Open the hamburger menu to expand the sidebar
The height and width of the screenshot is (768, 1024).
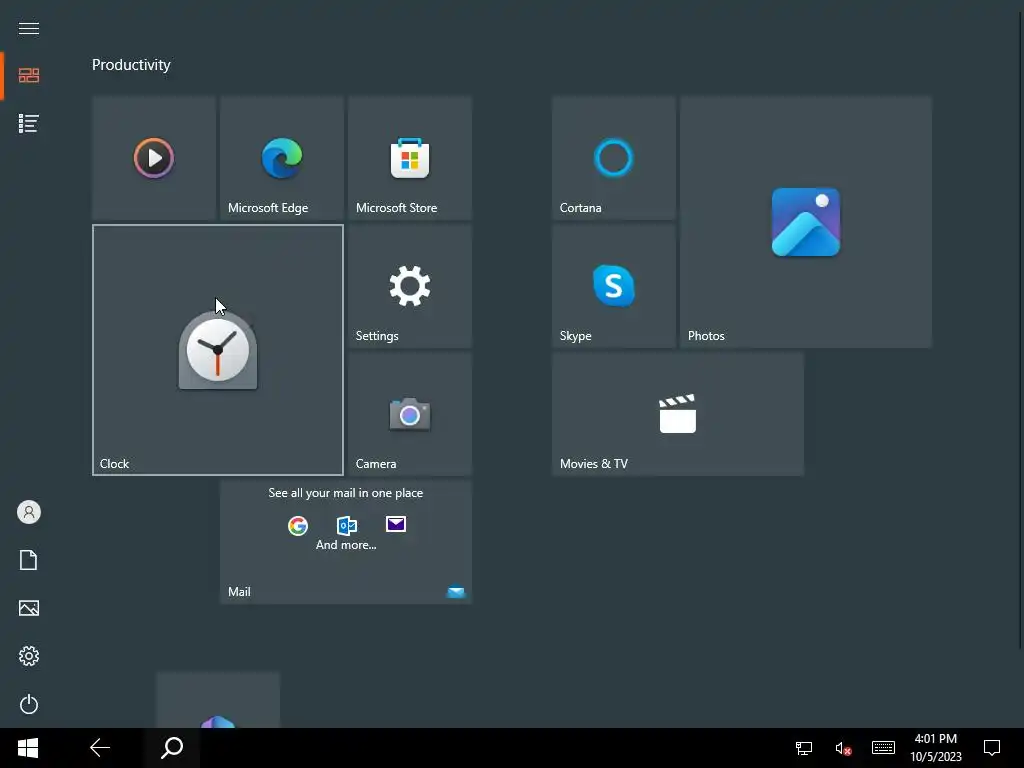29,28
